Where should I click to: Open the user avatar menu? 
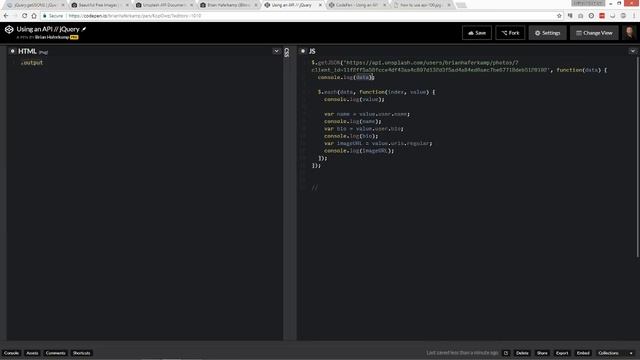pos(629,33)
